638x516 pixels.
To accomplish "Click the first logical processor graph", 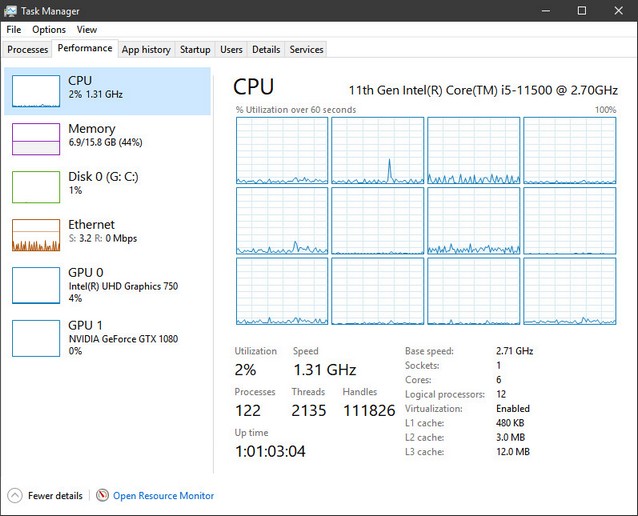I will 281,150.
